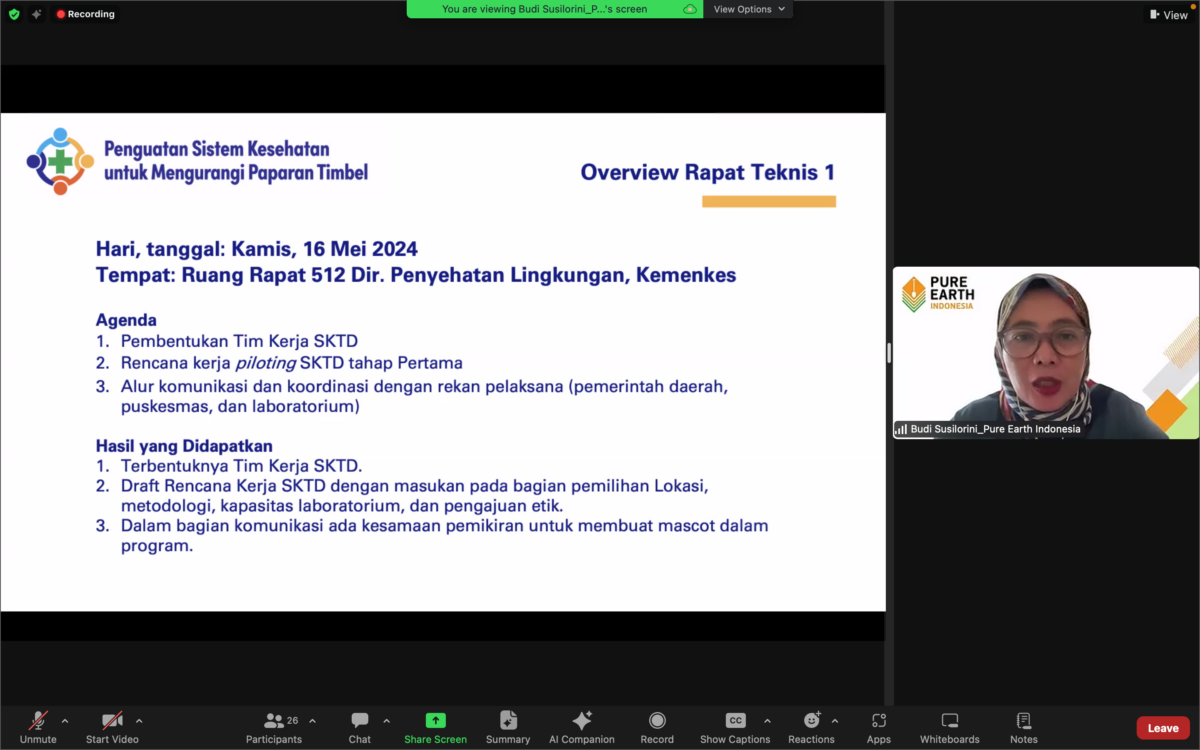Screen dimensions: 1200x750
Task: Unmute the microphone
Action: click(38, 727)
